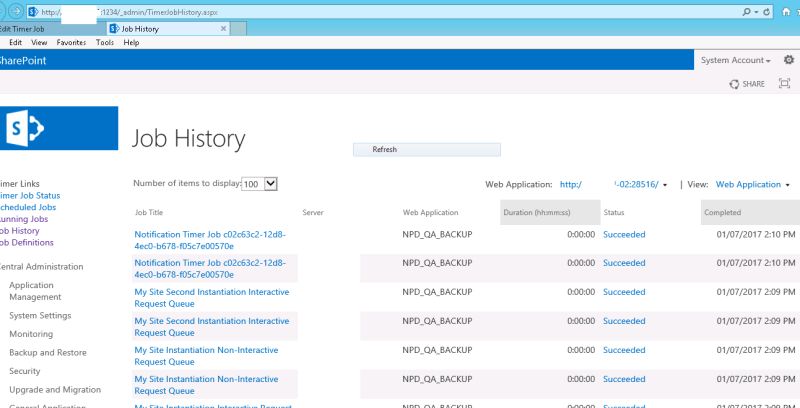Screen dimensions: 800x408
Task: Click the address bar search dropdown arrow
Action: (x=756, y=12)
